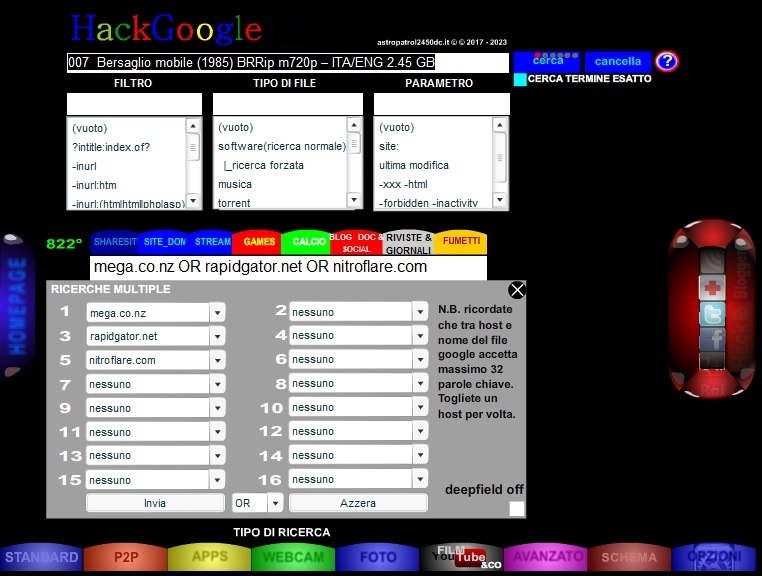Click the Azzera reset button

pos(358,503)
